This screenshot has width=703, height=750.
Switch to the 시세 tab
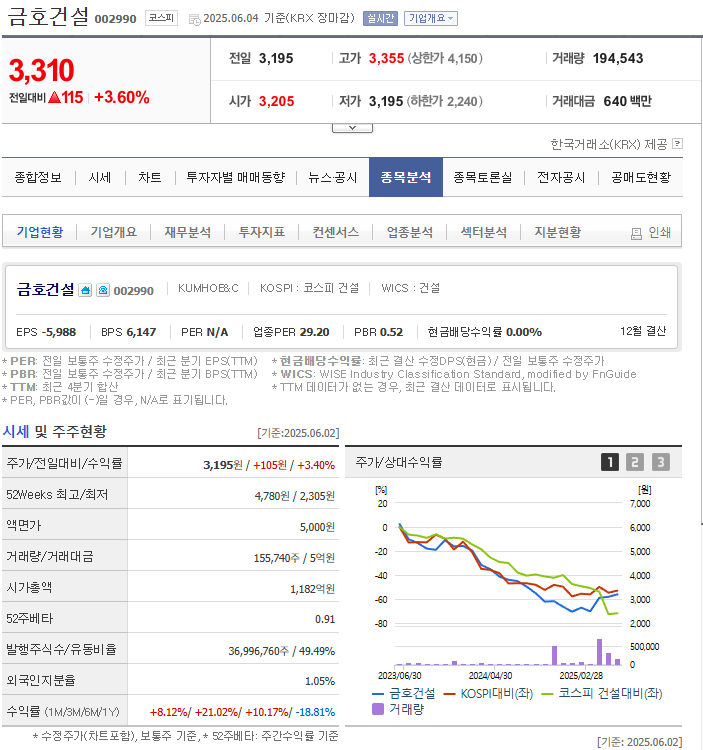coord(99,177)
